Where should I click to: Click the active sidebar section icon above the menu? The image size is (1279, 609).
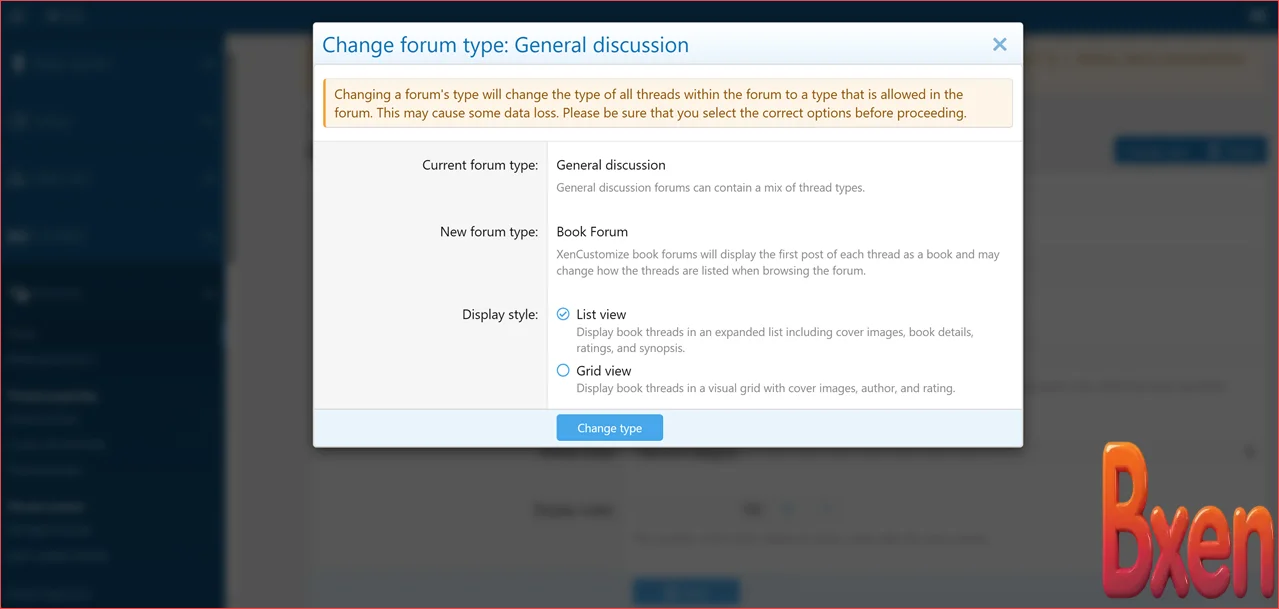[x=20, y=292]
